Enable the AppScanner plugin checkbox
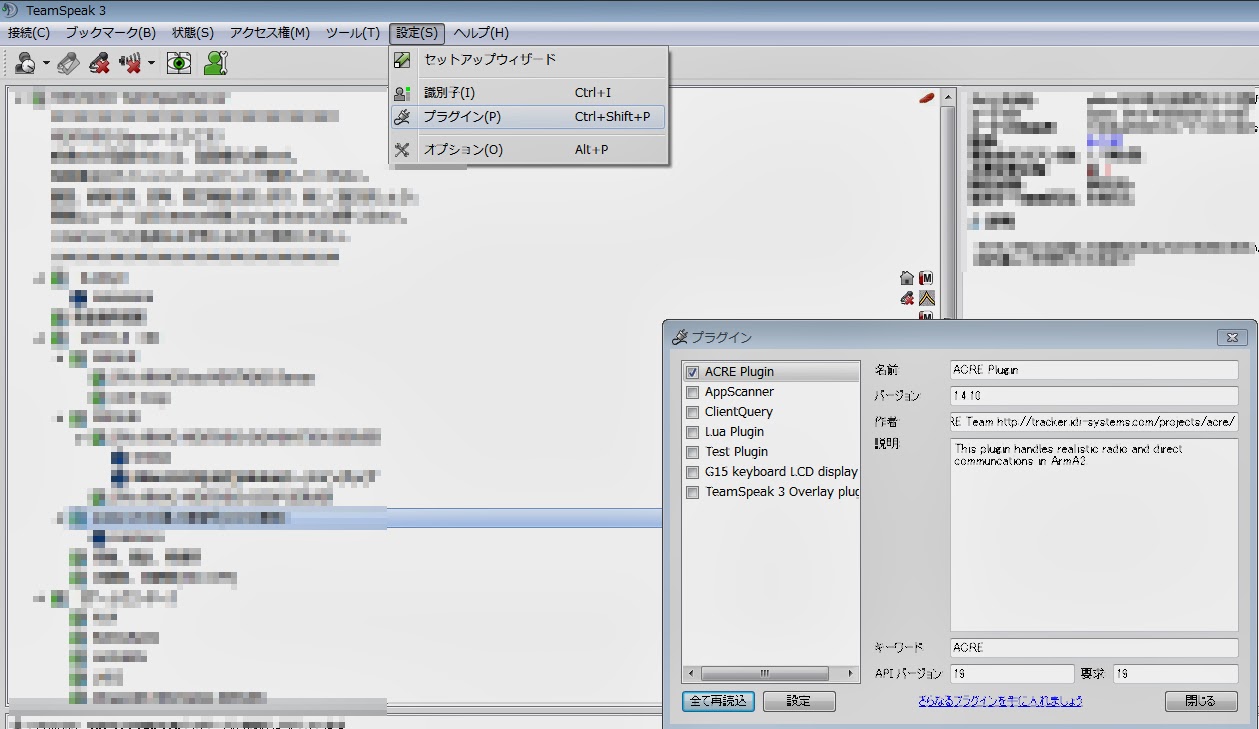Image resolution: width=1259 pixels, height=729 pixels. pos(692,392)
